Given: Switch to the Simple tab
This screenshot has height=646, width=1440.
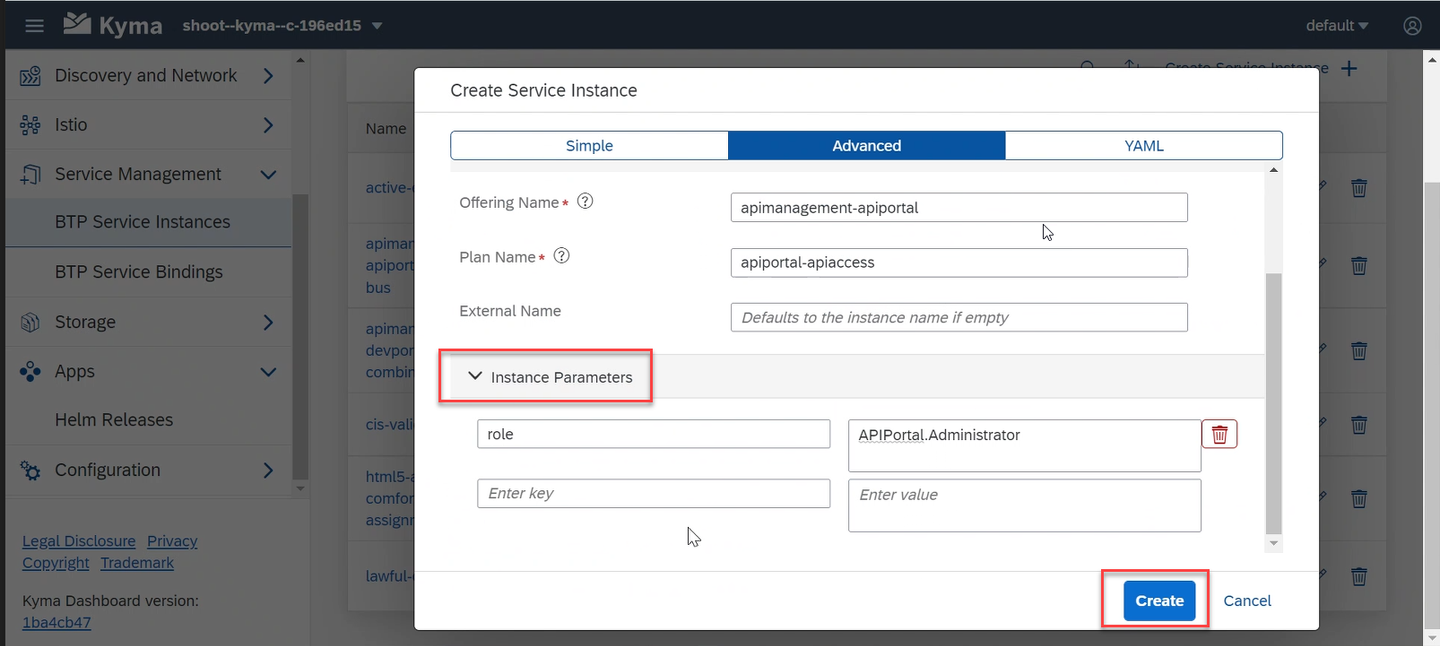Looking at the screenshot, I should pyautogui.click(x=589, y=145).
